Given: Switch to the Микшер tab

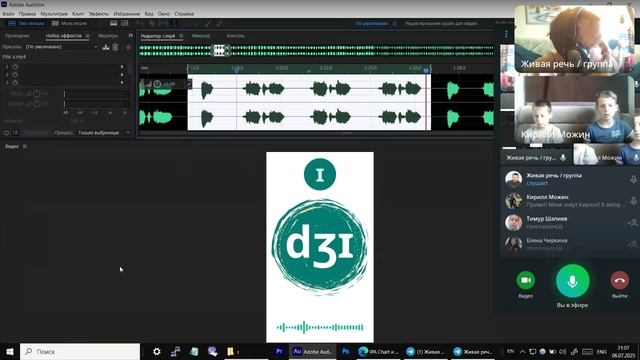Looking at the screenshot, I should click(x=201, y=36).
